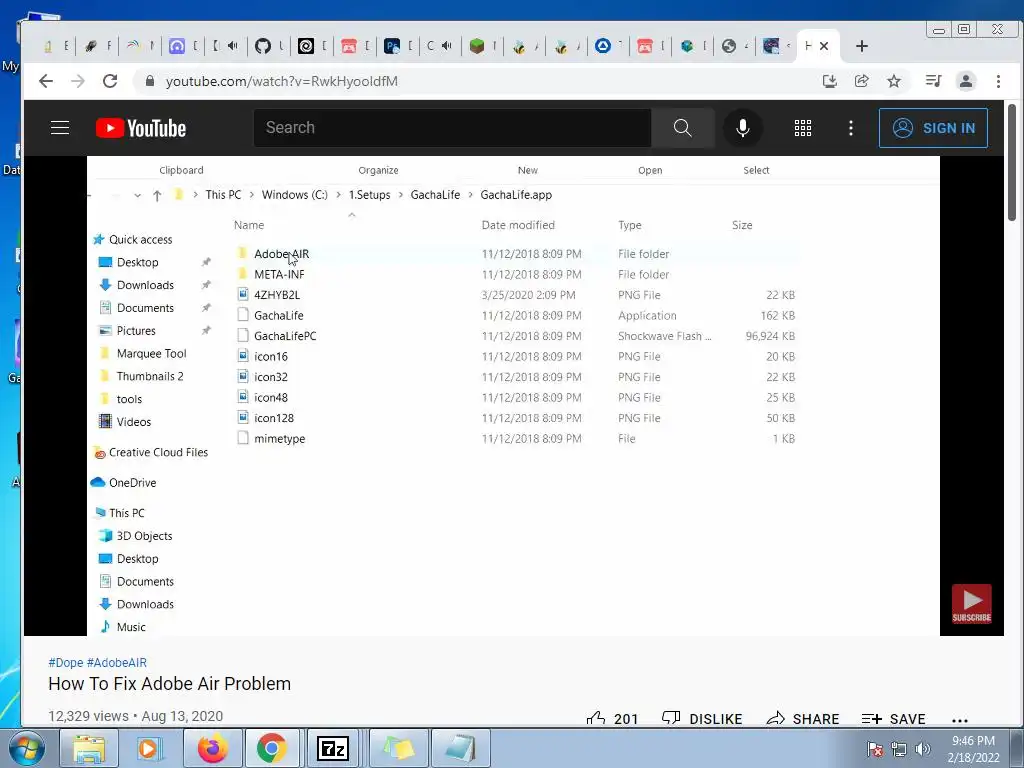Image resolution: width=1024 pixels, height=768 pixels.
Task: Open Windows Explorer from taskbar
Action: (88, 748)
